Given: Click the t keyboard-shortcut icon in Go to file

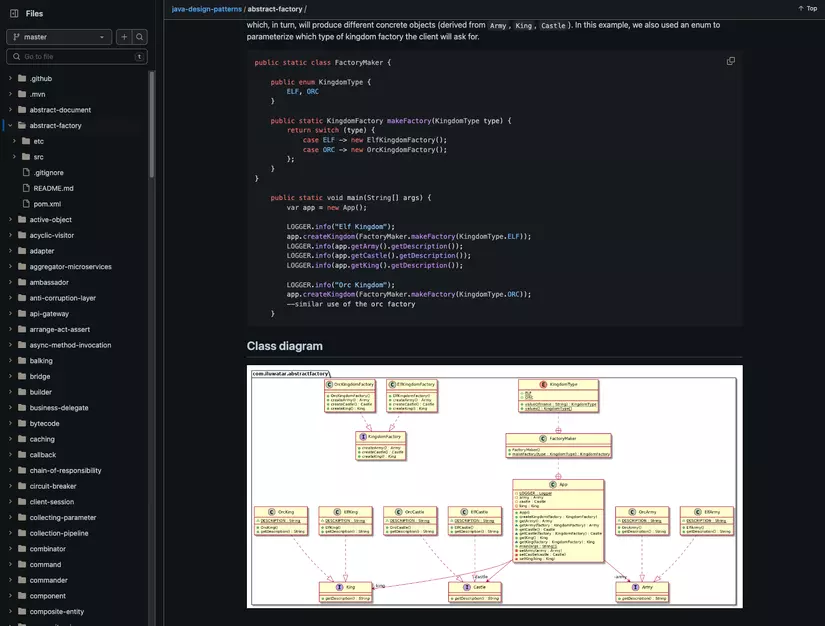Looking at the screenshot, I should click(138, 54).
